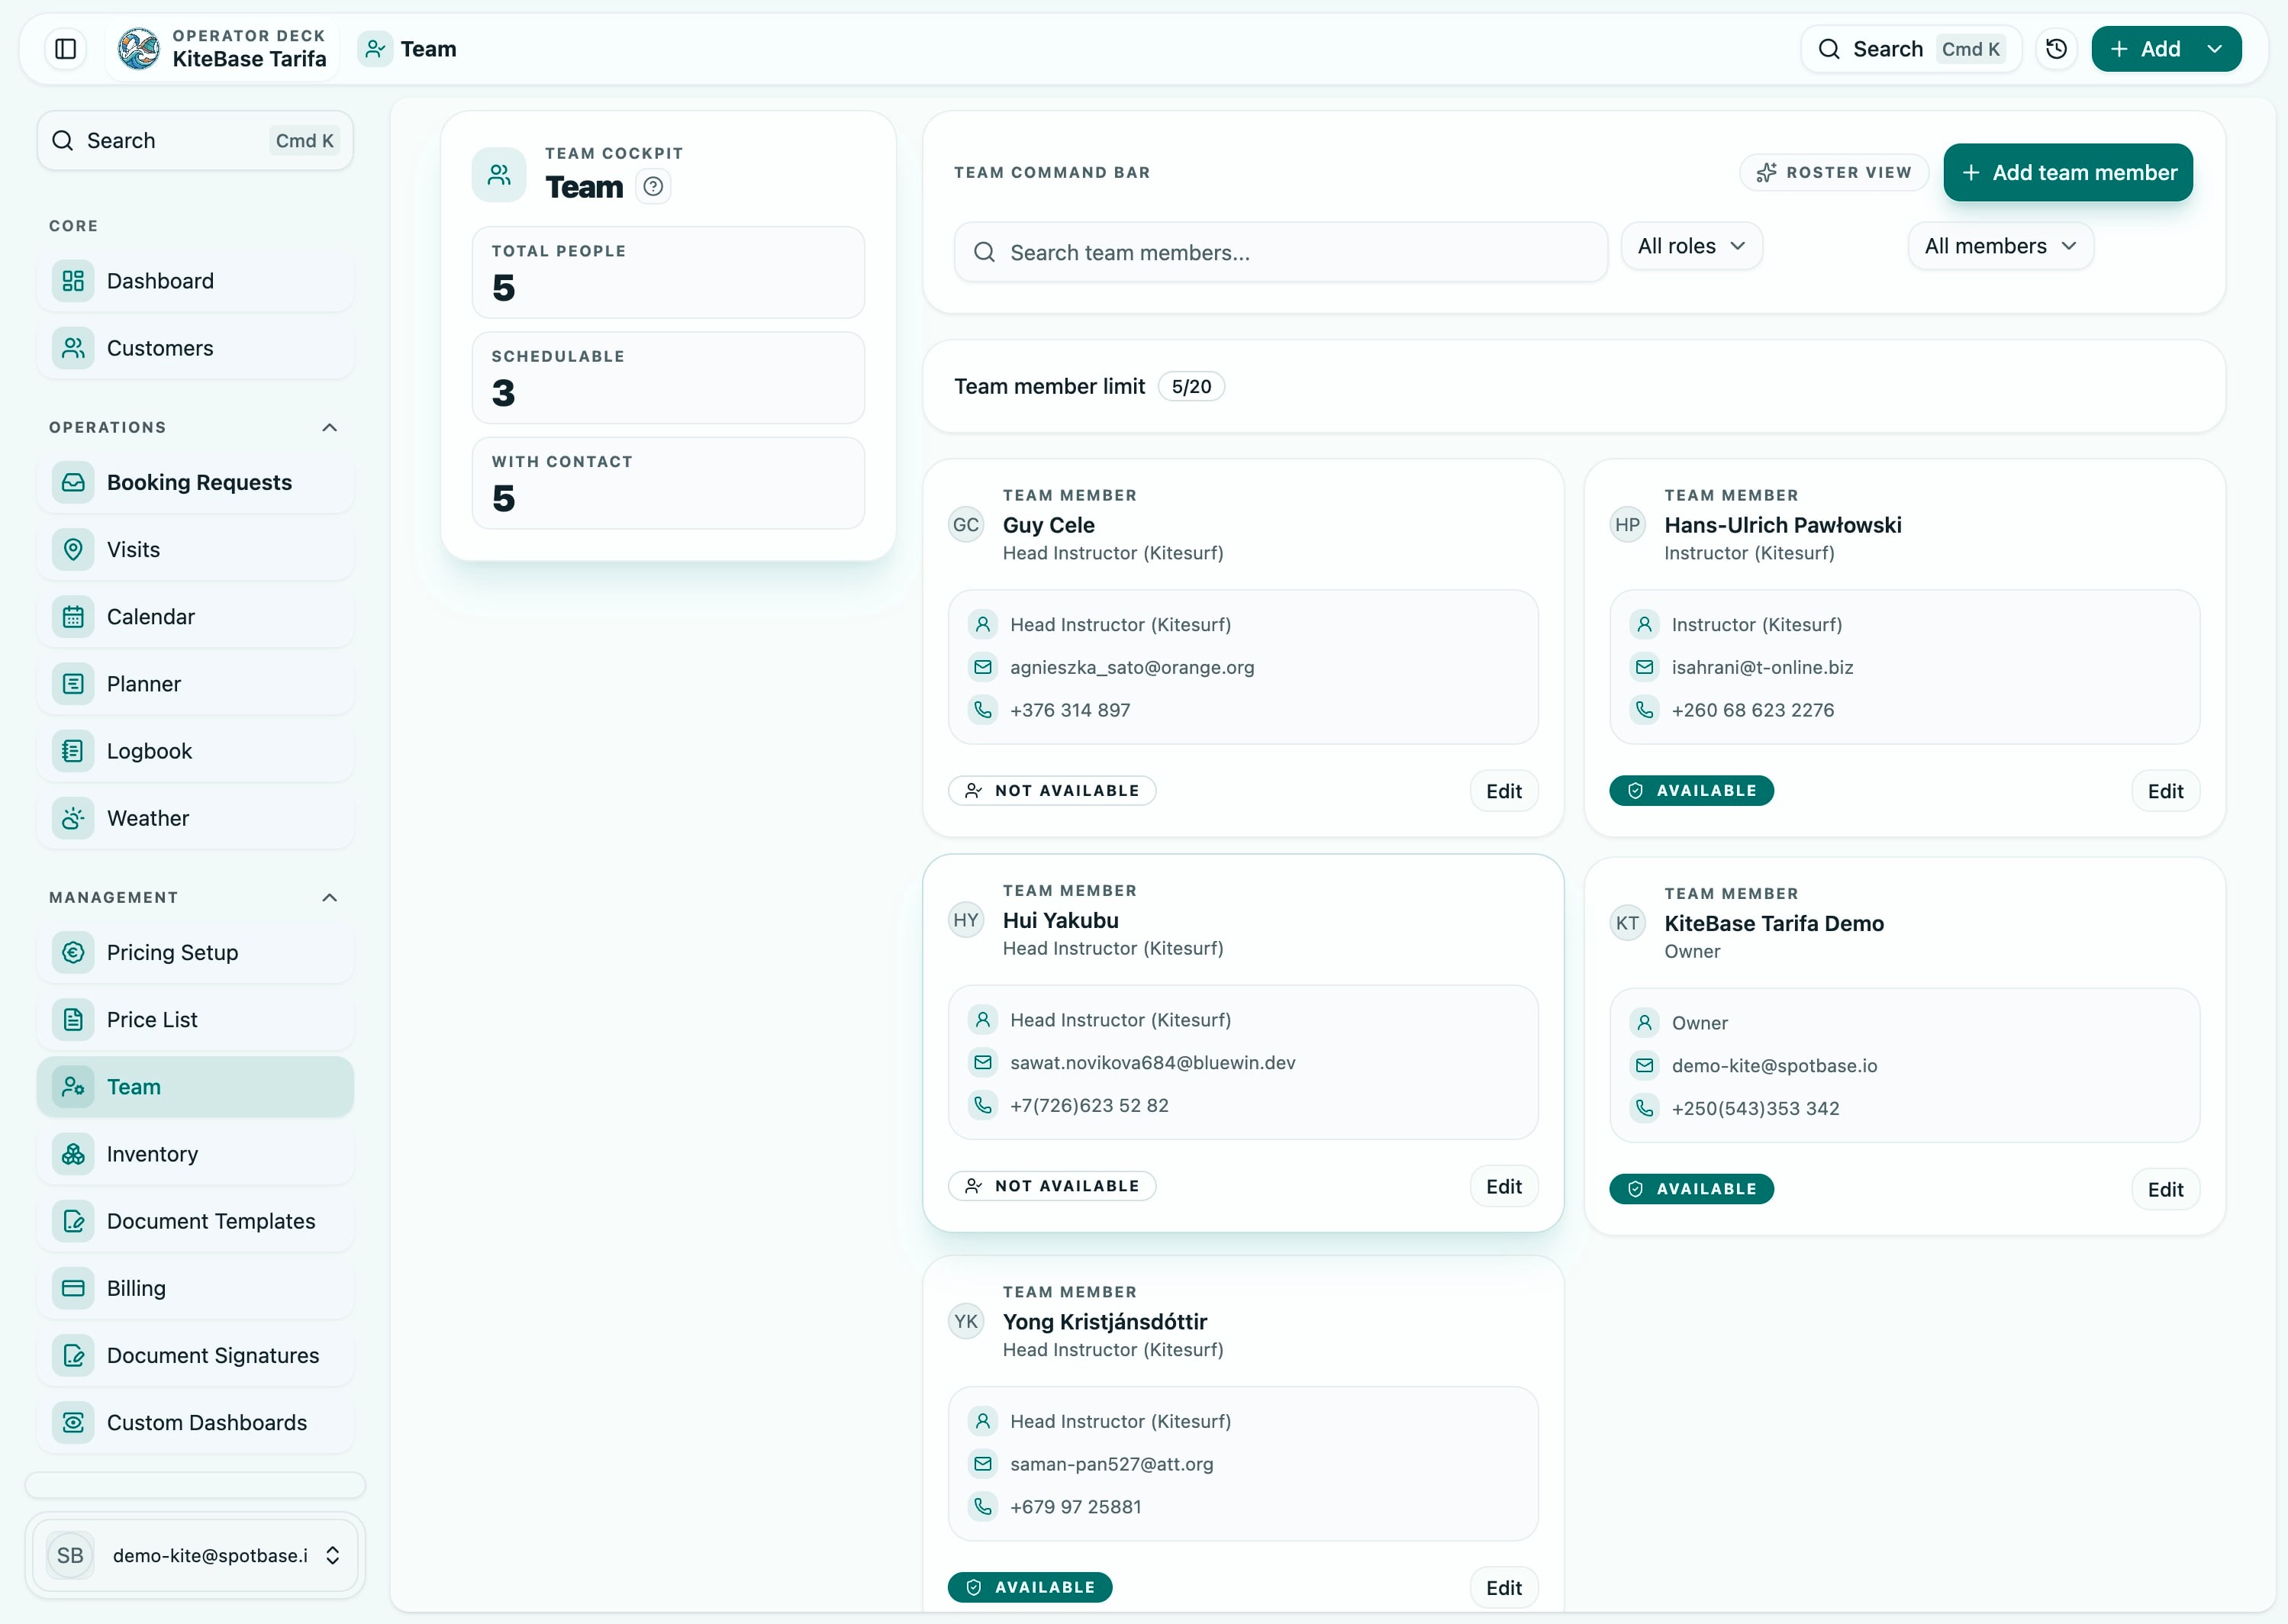Click the KiteBase Tarifa wave logo
This screenshot has height=1624, width=2288.
pos(138,48)
